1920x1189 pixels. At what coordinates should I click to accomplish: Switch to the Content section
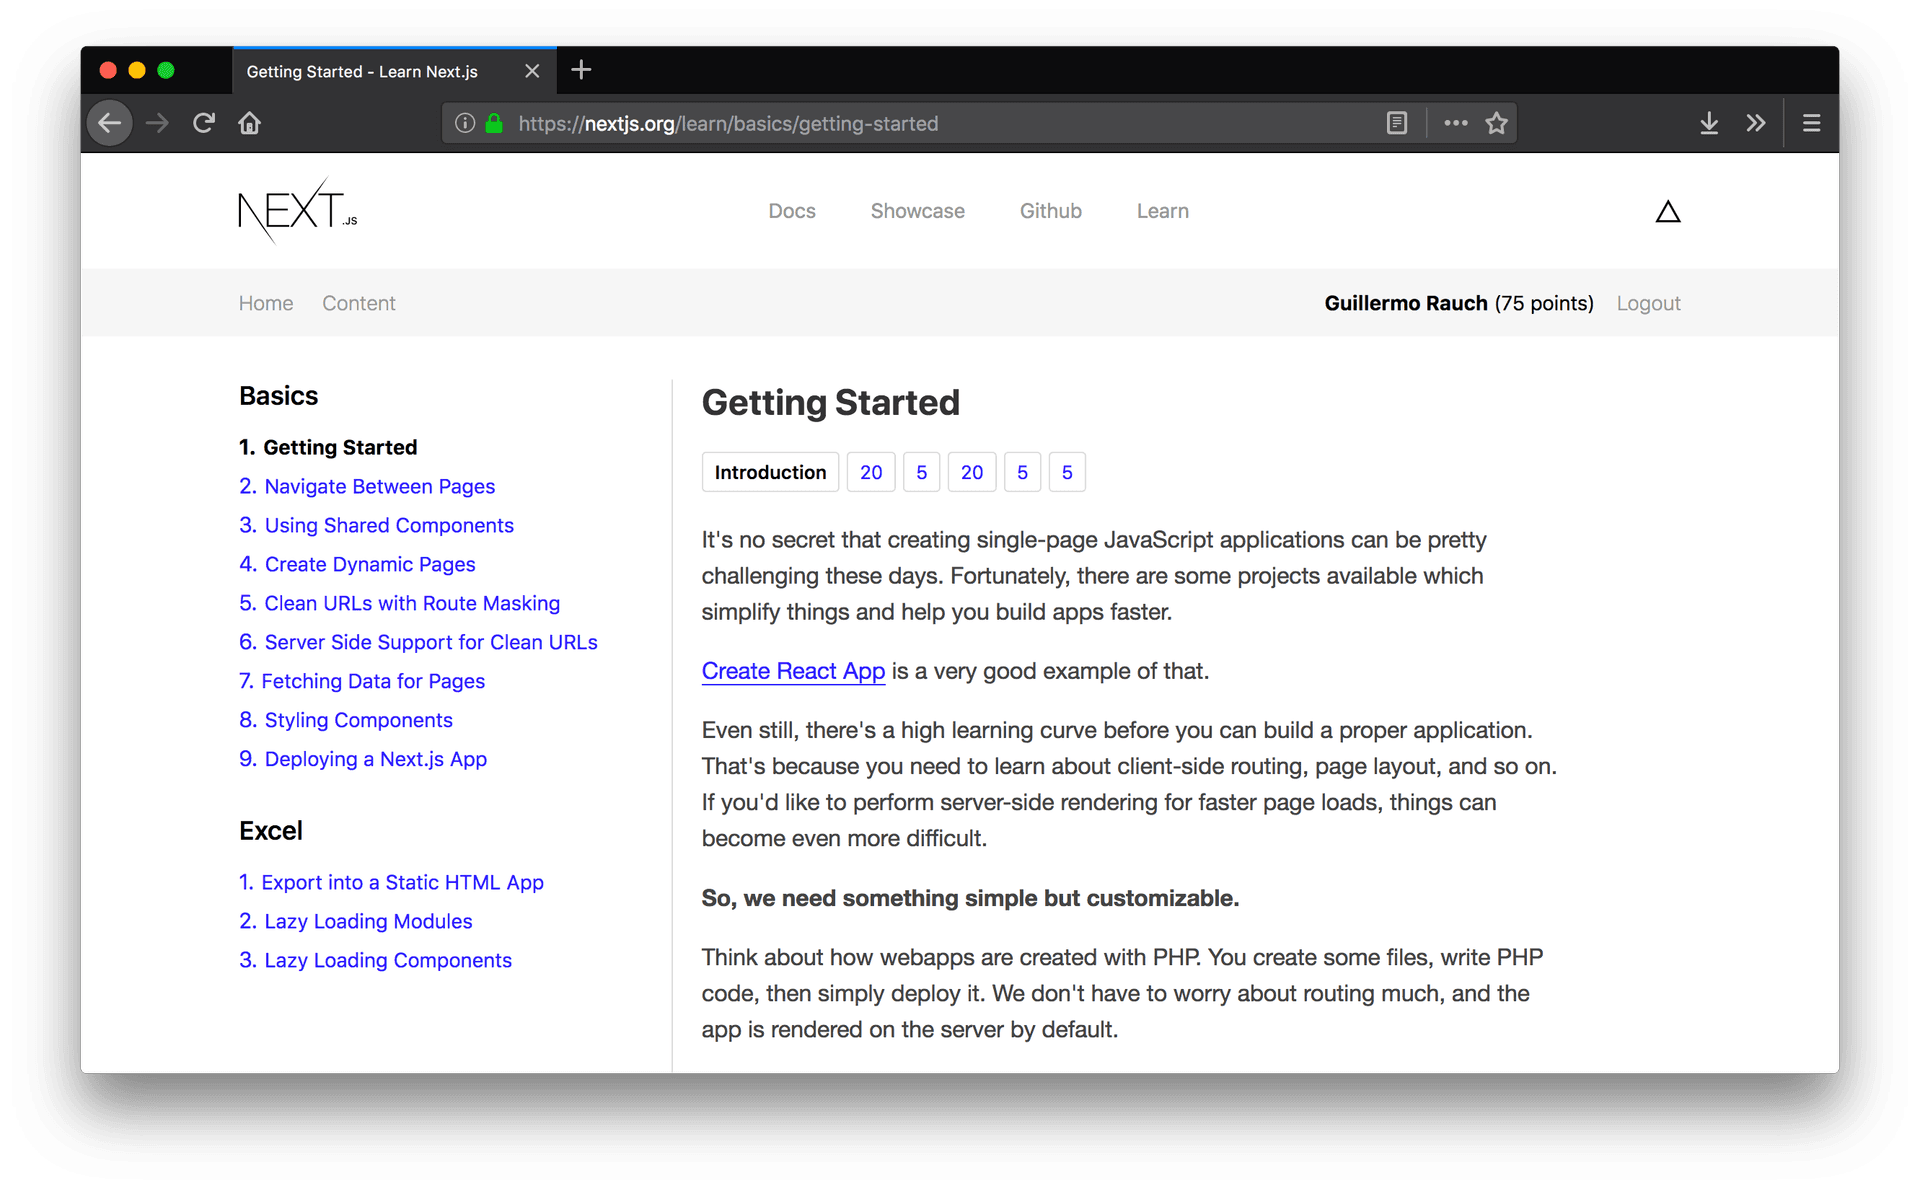[358, 303]
